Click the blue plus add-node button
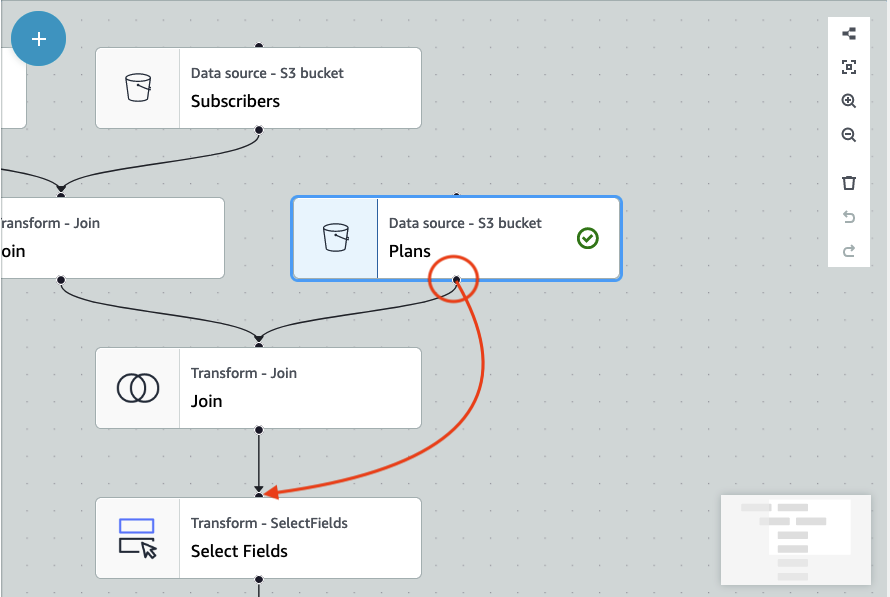 (x=39, y=39)
